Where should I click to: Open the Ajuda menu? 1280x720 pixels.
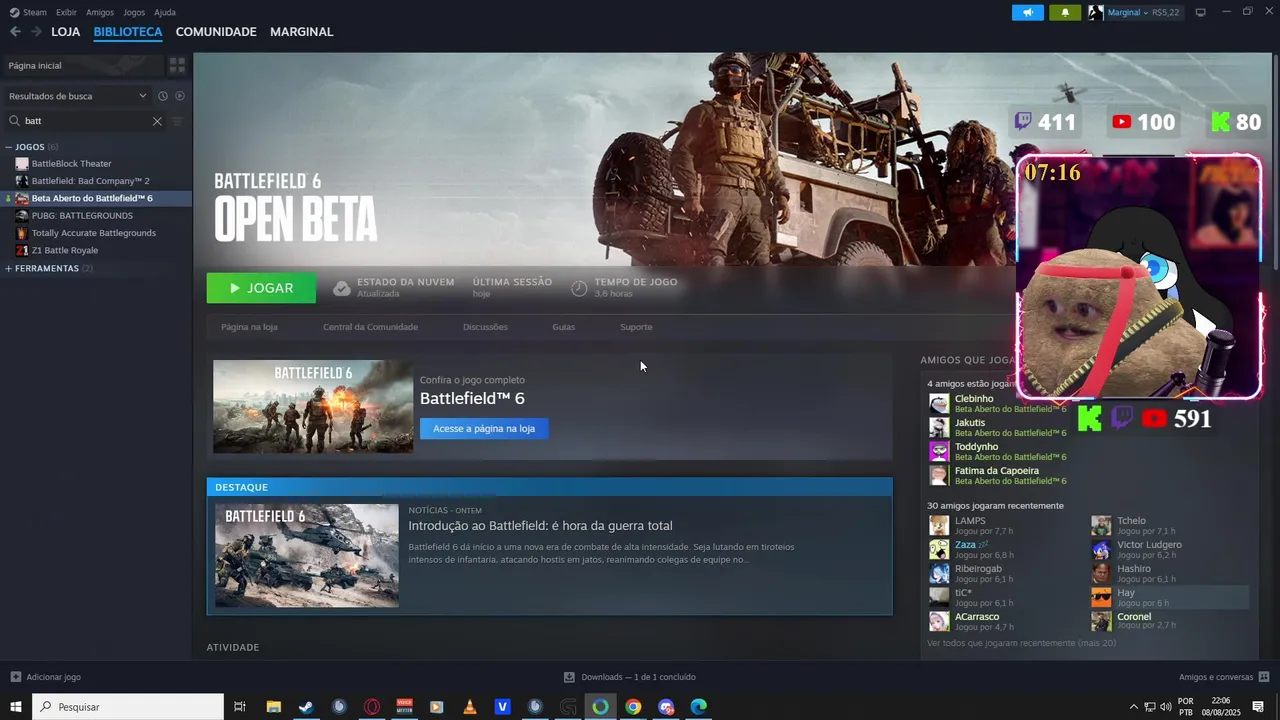pos(165,12)
